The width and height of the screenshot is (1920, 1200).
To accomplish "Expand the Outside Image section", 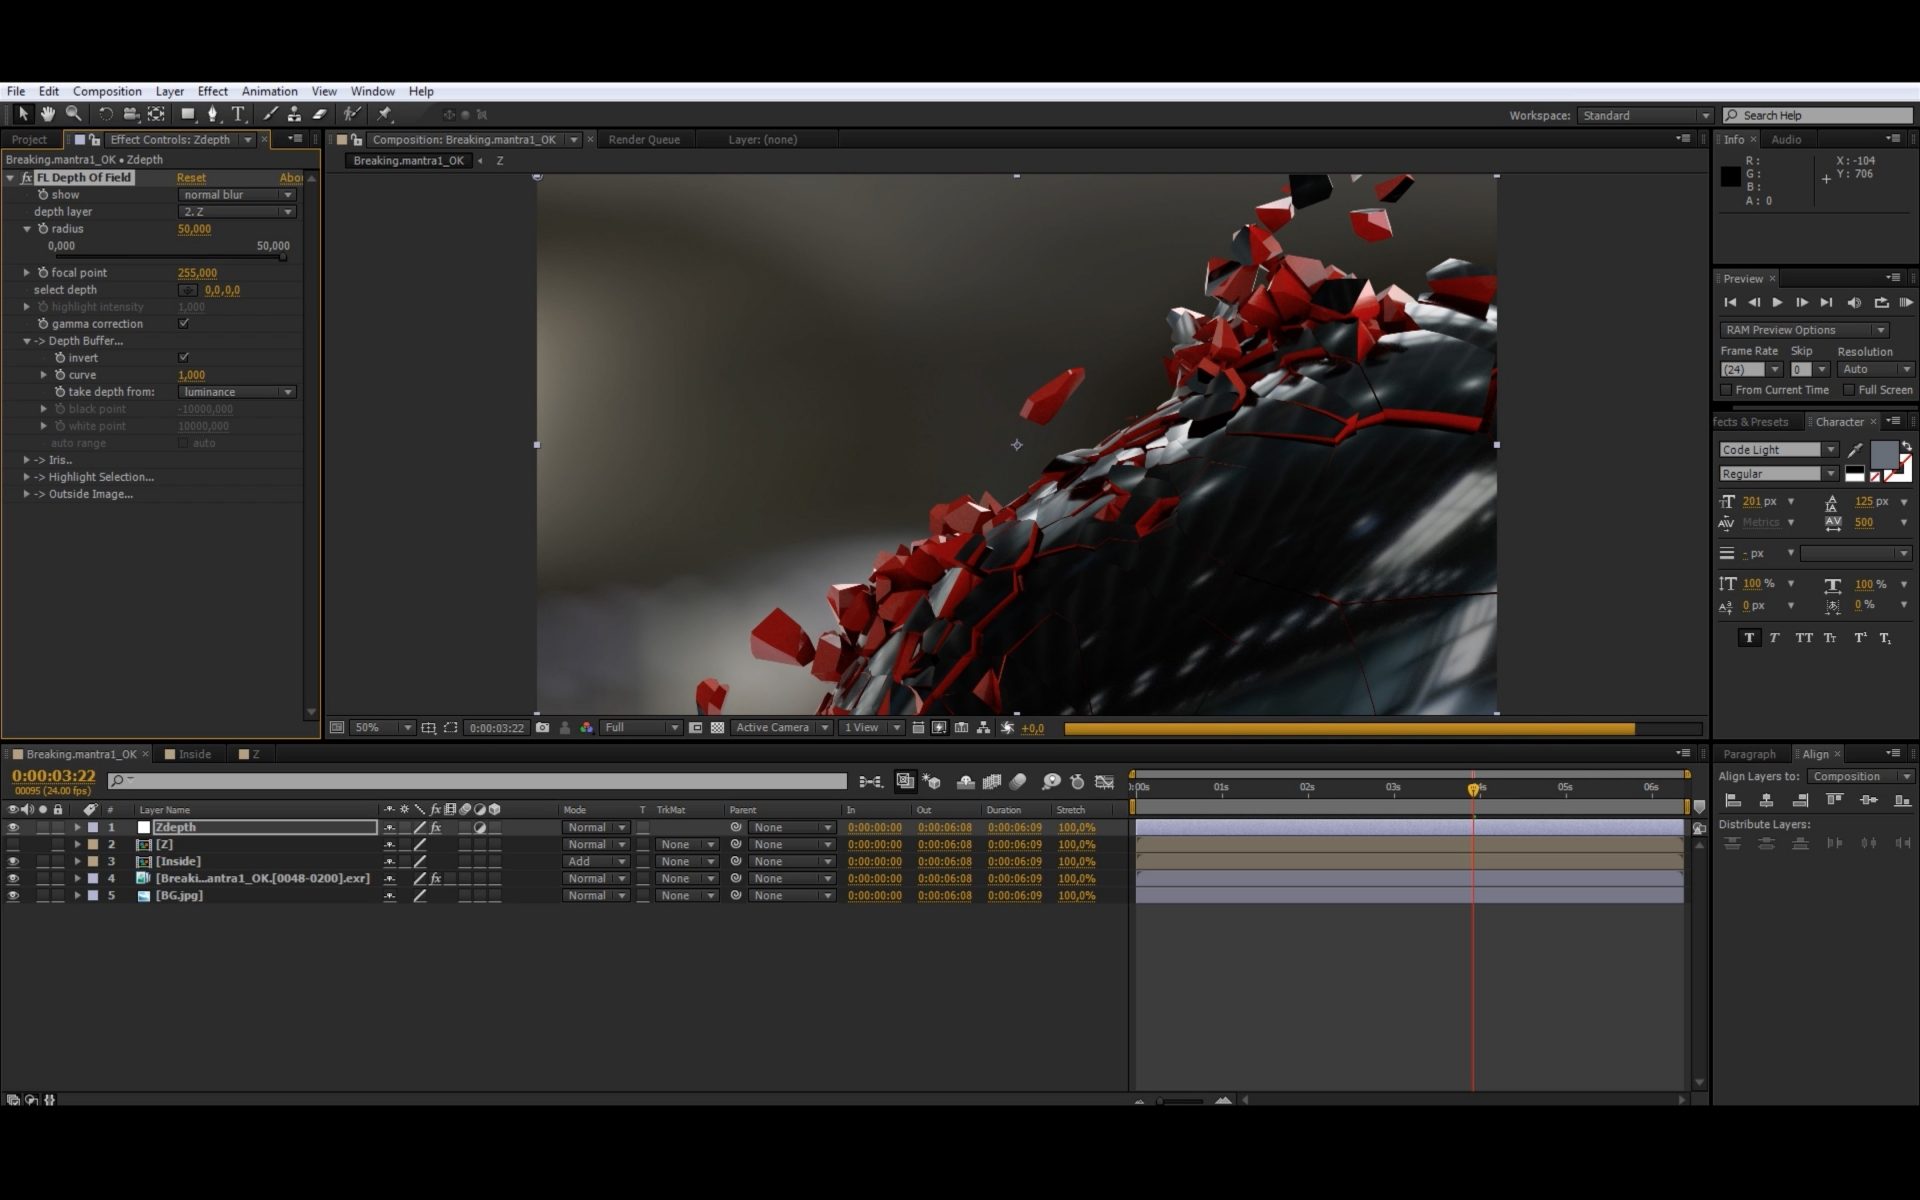I will (x=27, y=494).
